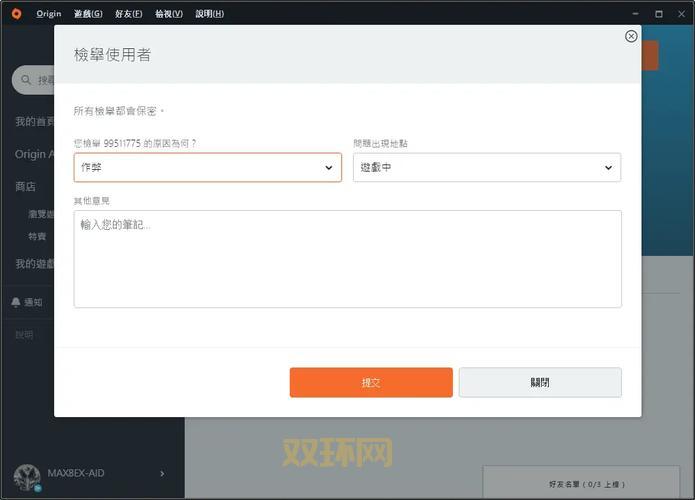Open the 好友(F) menu
This screenshot has width=695, height=500.
point(129,14)
